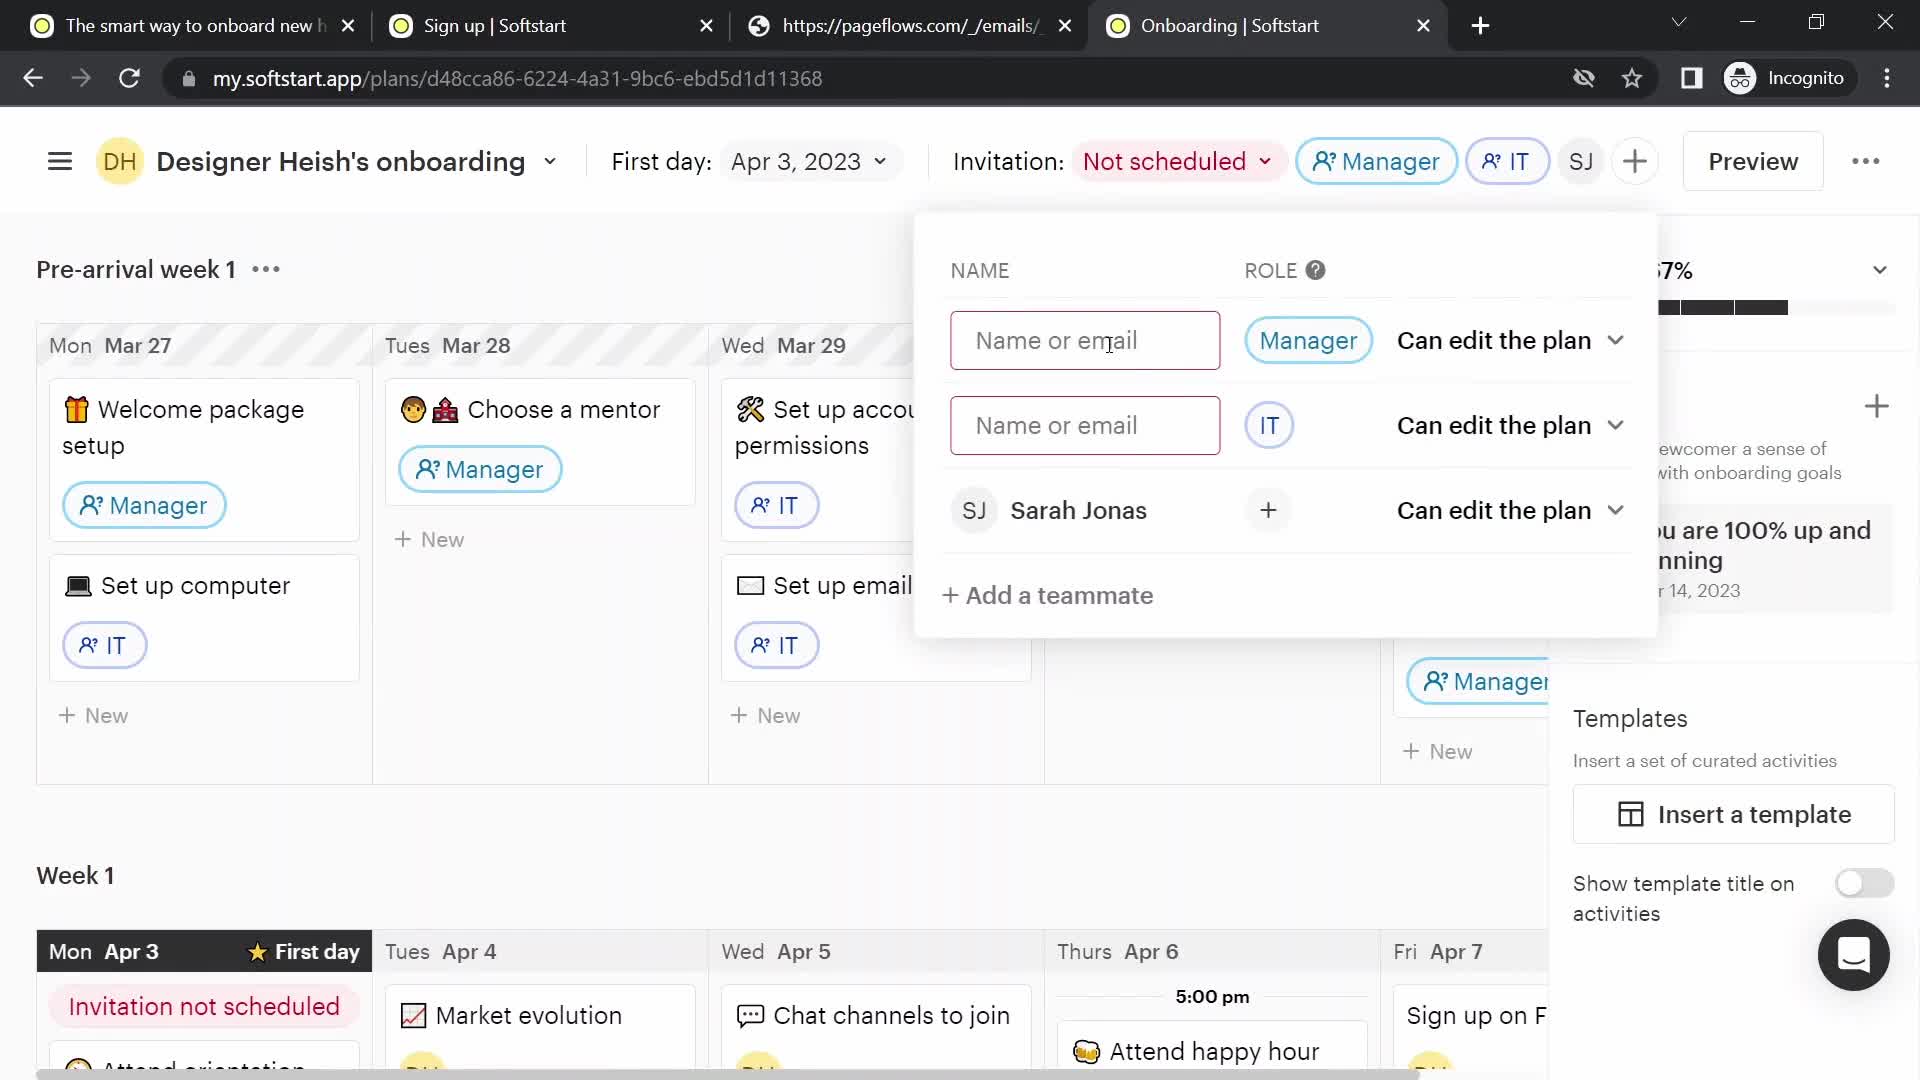Click the hamburger menu icon
1920x1080 pixels.
tap(59, 161)
